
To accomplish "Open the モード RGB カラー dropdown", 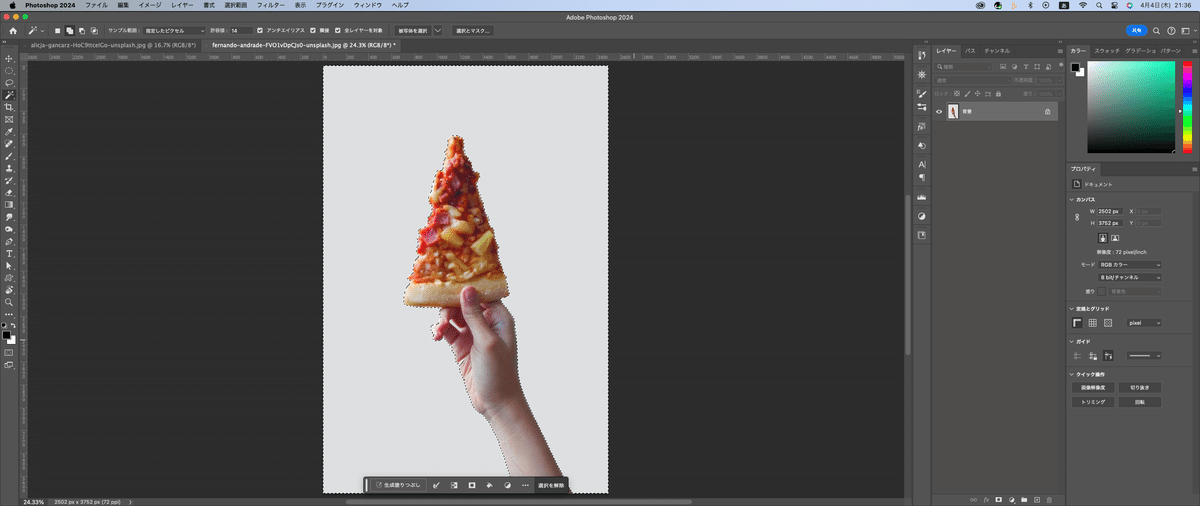I will pos(1130,265).
